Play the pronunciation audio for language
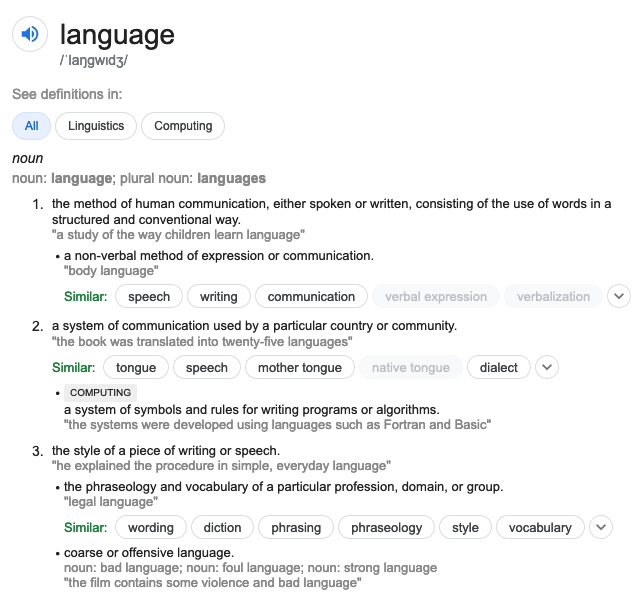 coord(30,34)
